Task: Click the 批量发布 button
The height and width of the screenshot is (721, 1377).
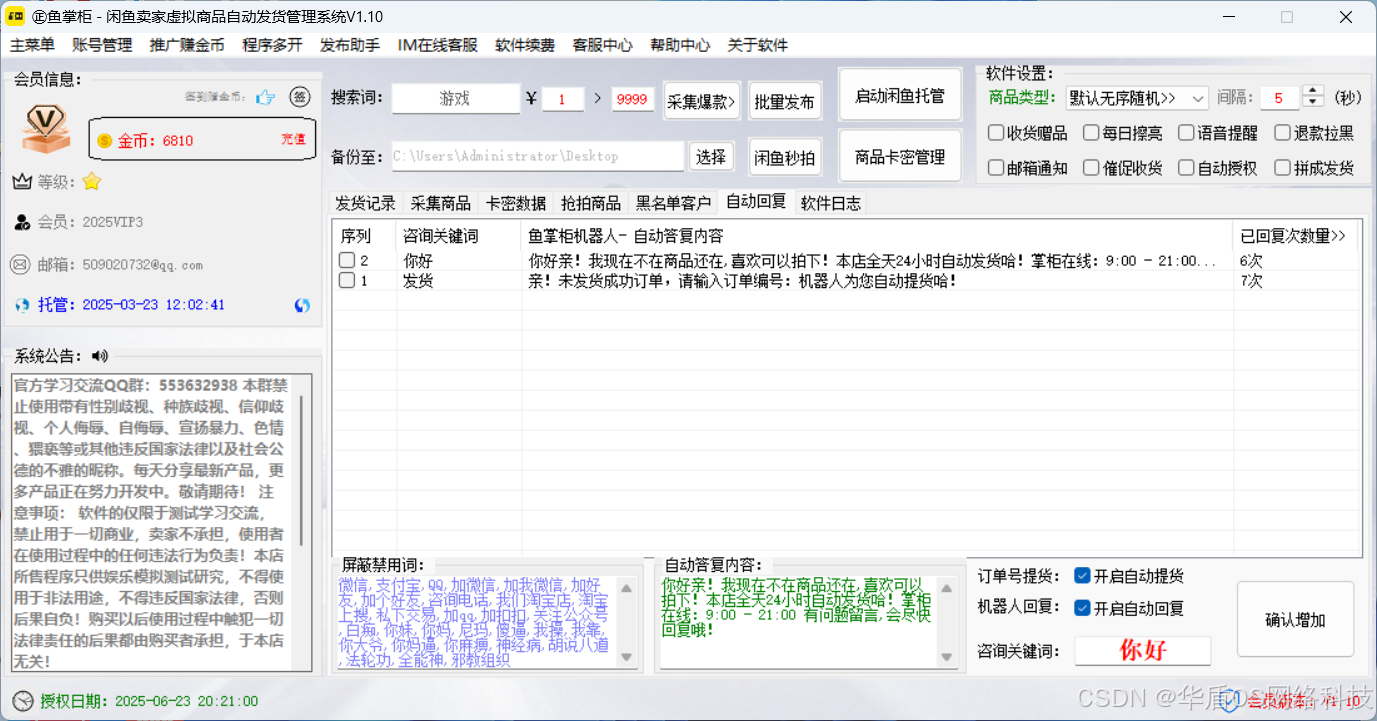Action: point(785,101)
